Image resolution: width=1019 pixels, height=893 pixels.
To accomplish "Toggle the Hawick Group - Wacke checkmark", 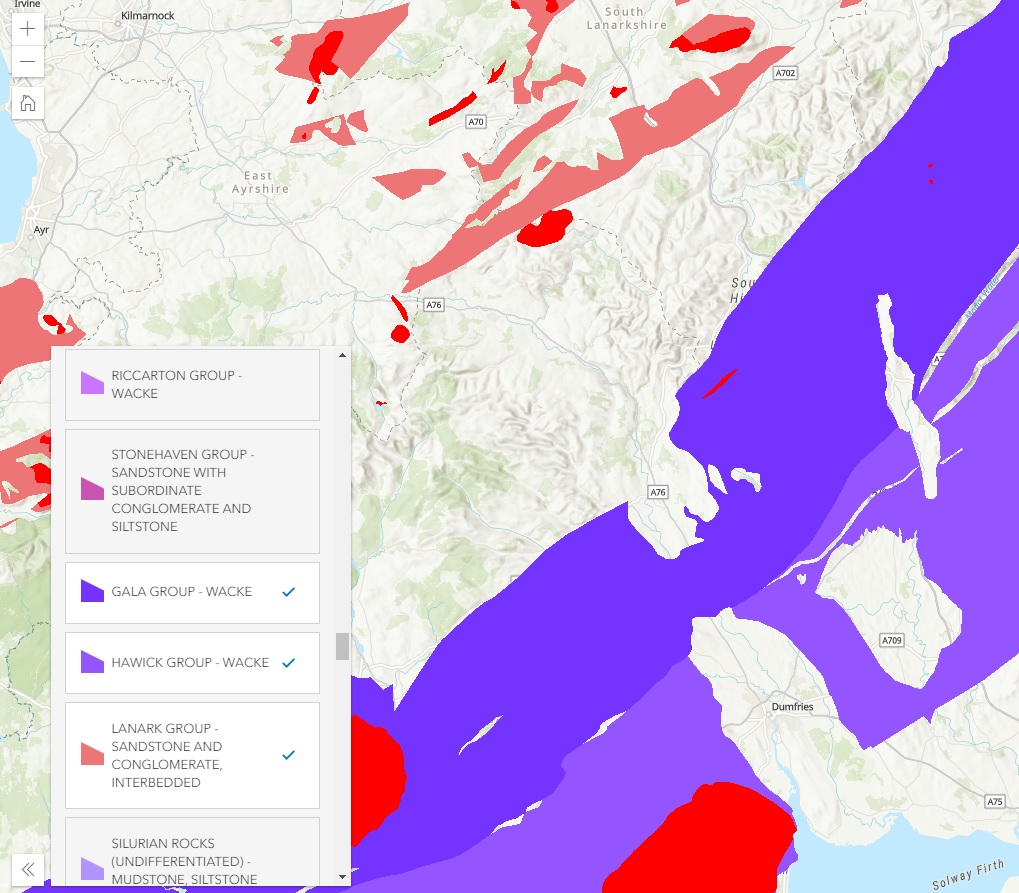I will pyautogui.click(x=289, y=662).
